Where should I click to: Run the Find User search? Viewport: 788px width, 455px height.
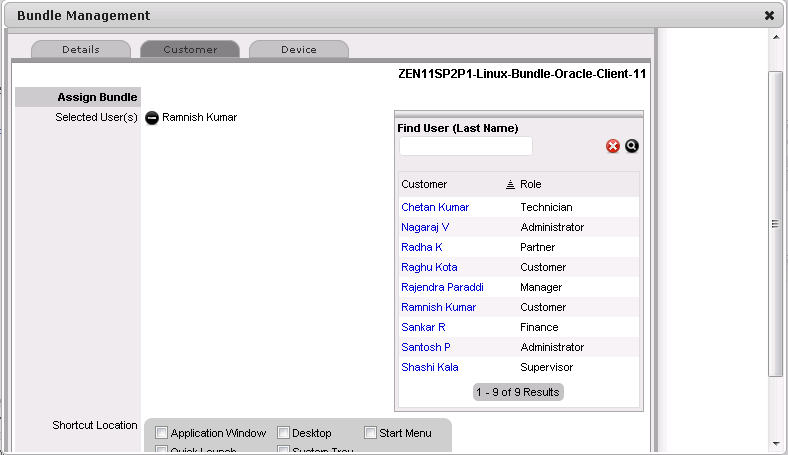tap(632, 146)
